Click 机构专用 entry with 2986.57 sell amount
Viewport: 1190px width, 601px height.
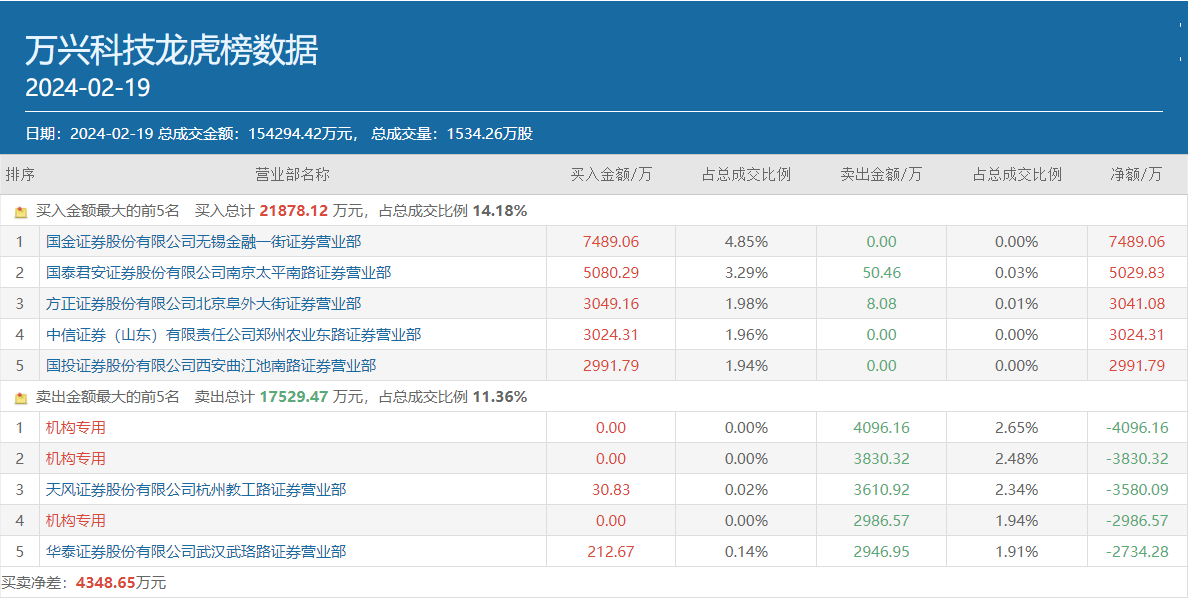75,521
